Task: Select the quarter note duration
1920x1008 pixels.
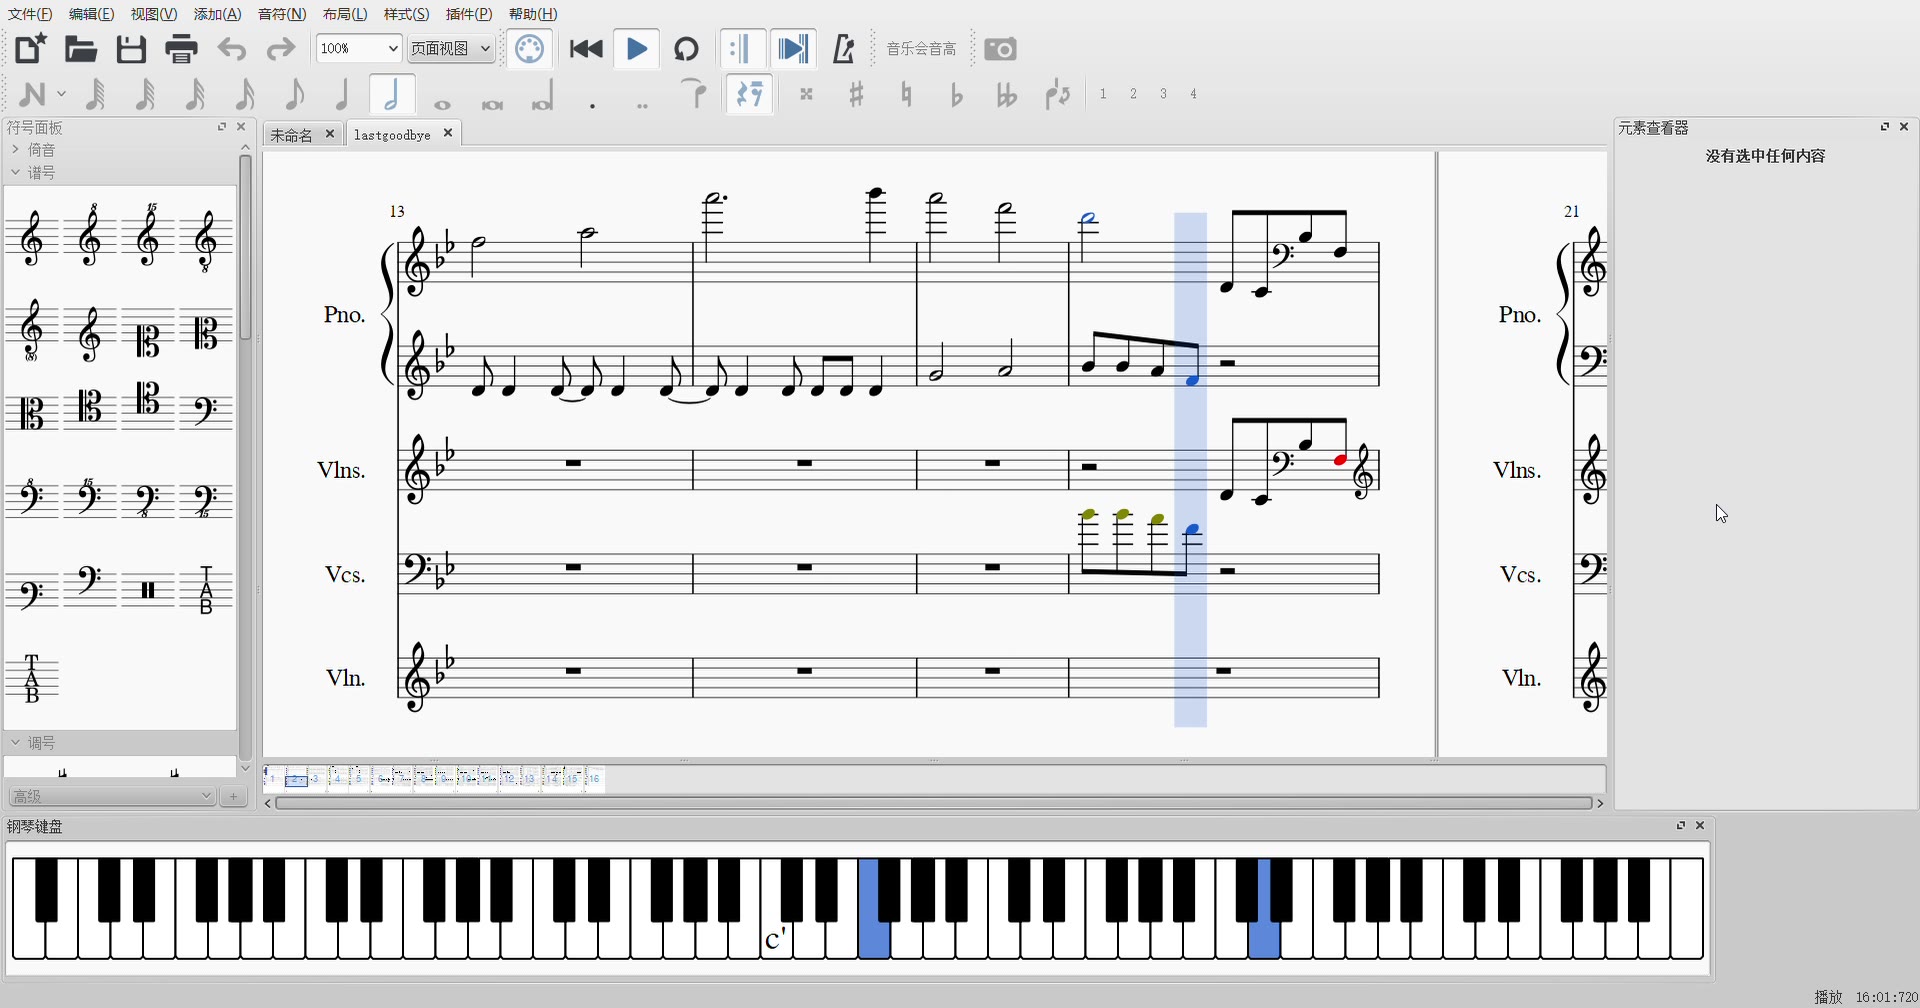Action: 342,94
